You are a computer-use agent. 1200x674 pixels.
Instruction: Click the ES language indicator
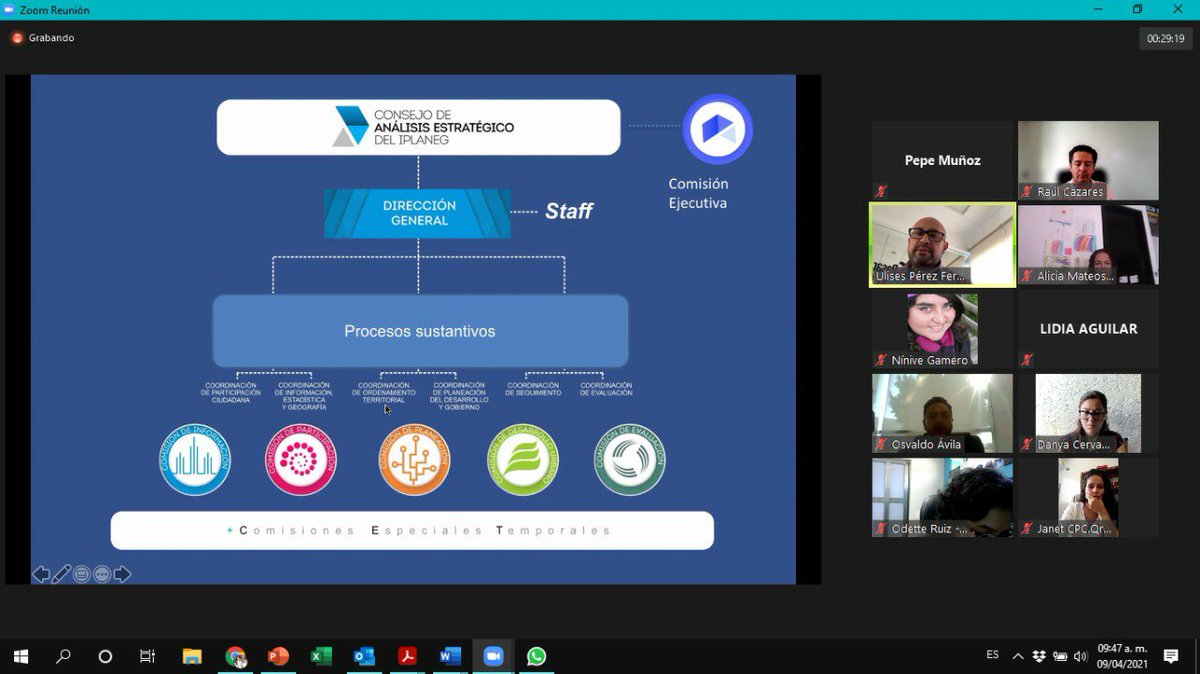[992, 655]
